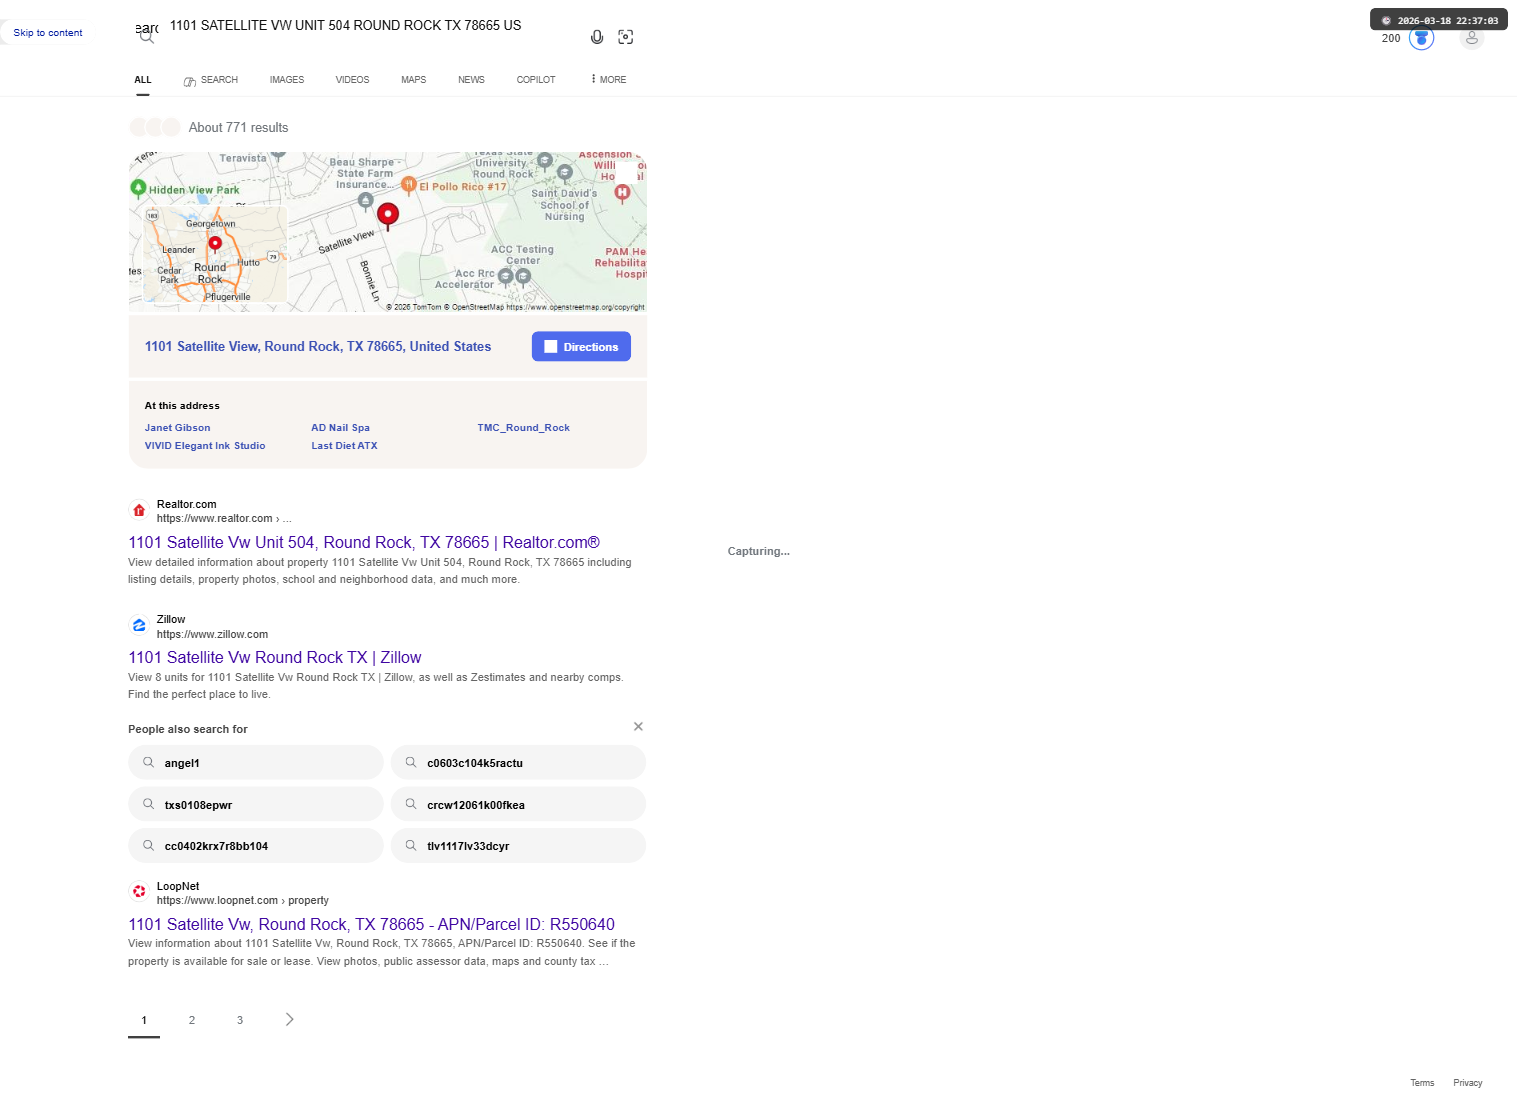Open the COPILOT tab

pos(536,80)
